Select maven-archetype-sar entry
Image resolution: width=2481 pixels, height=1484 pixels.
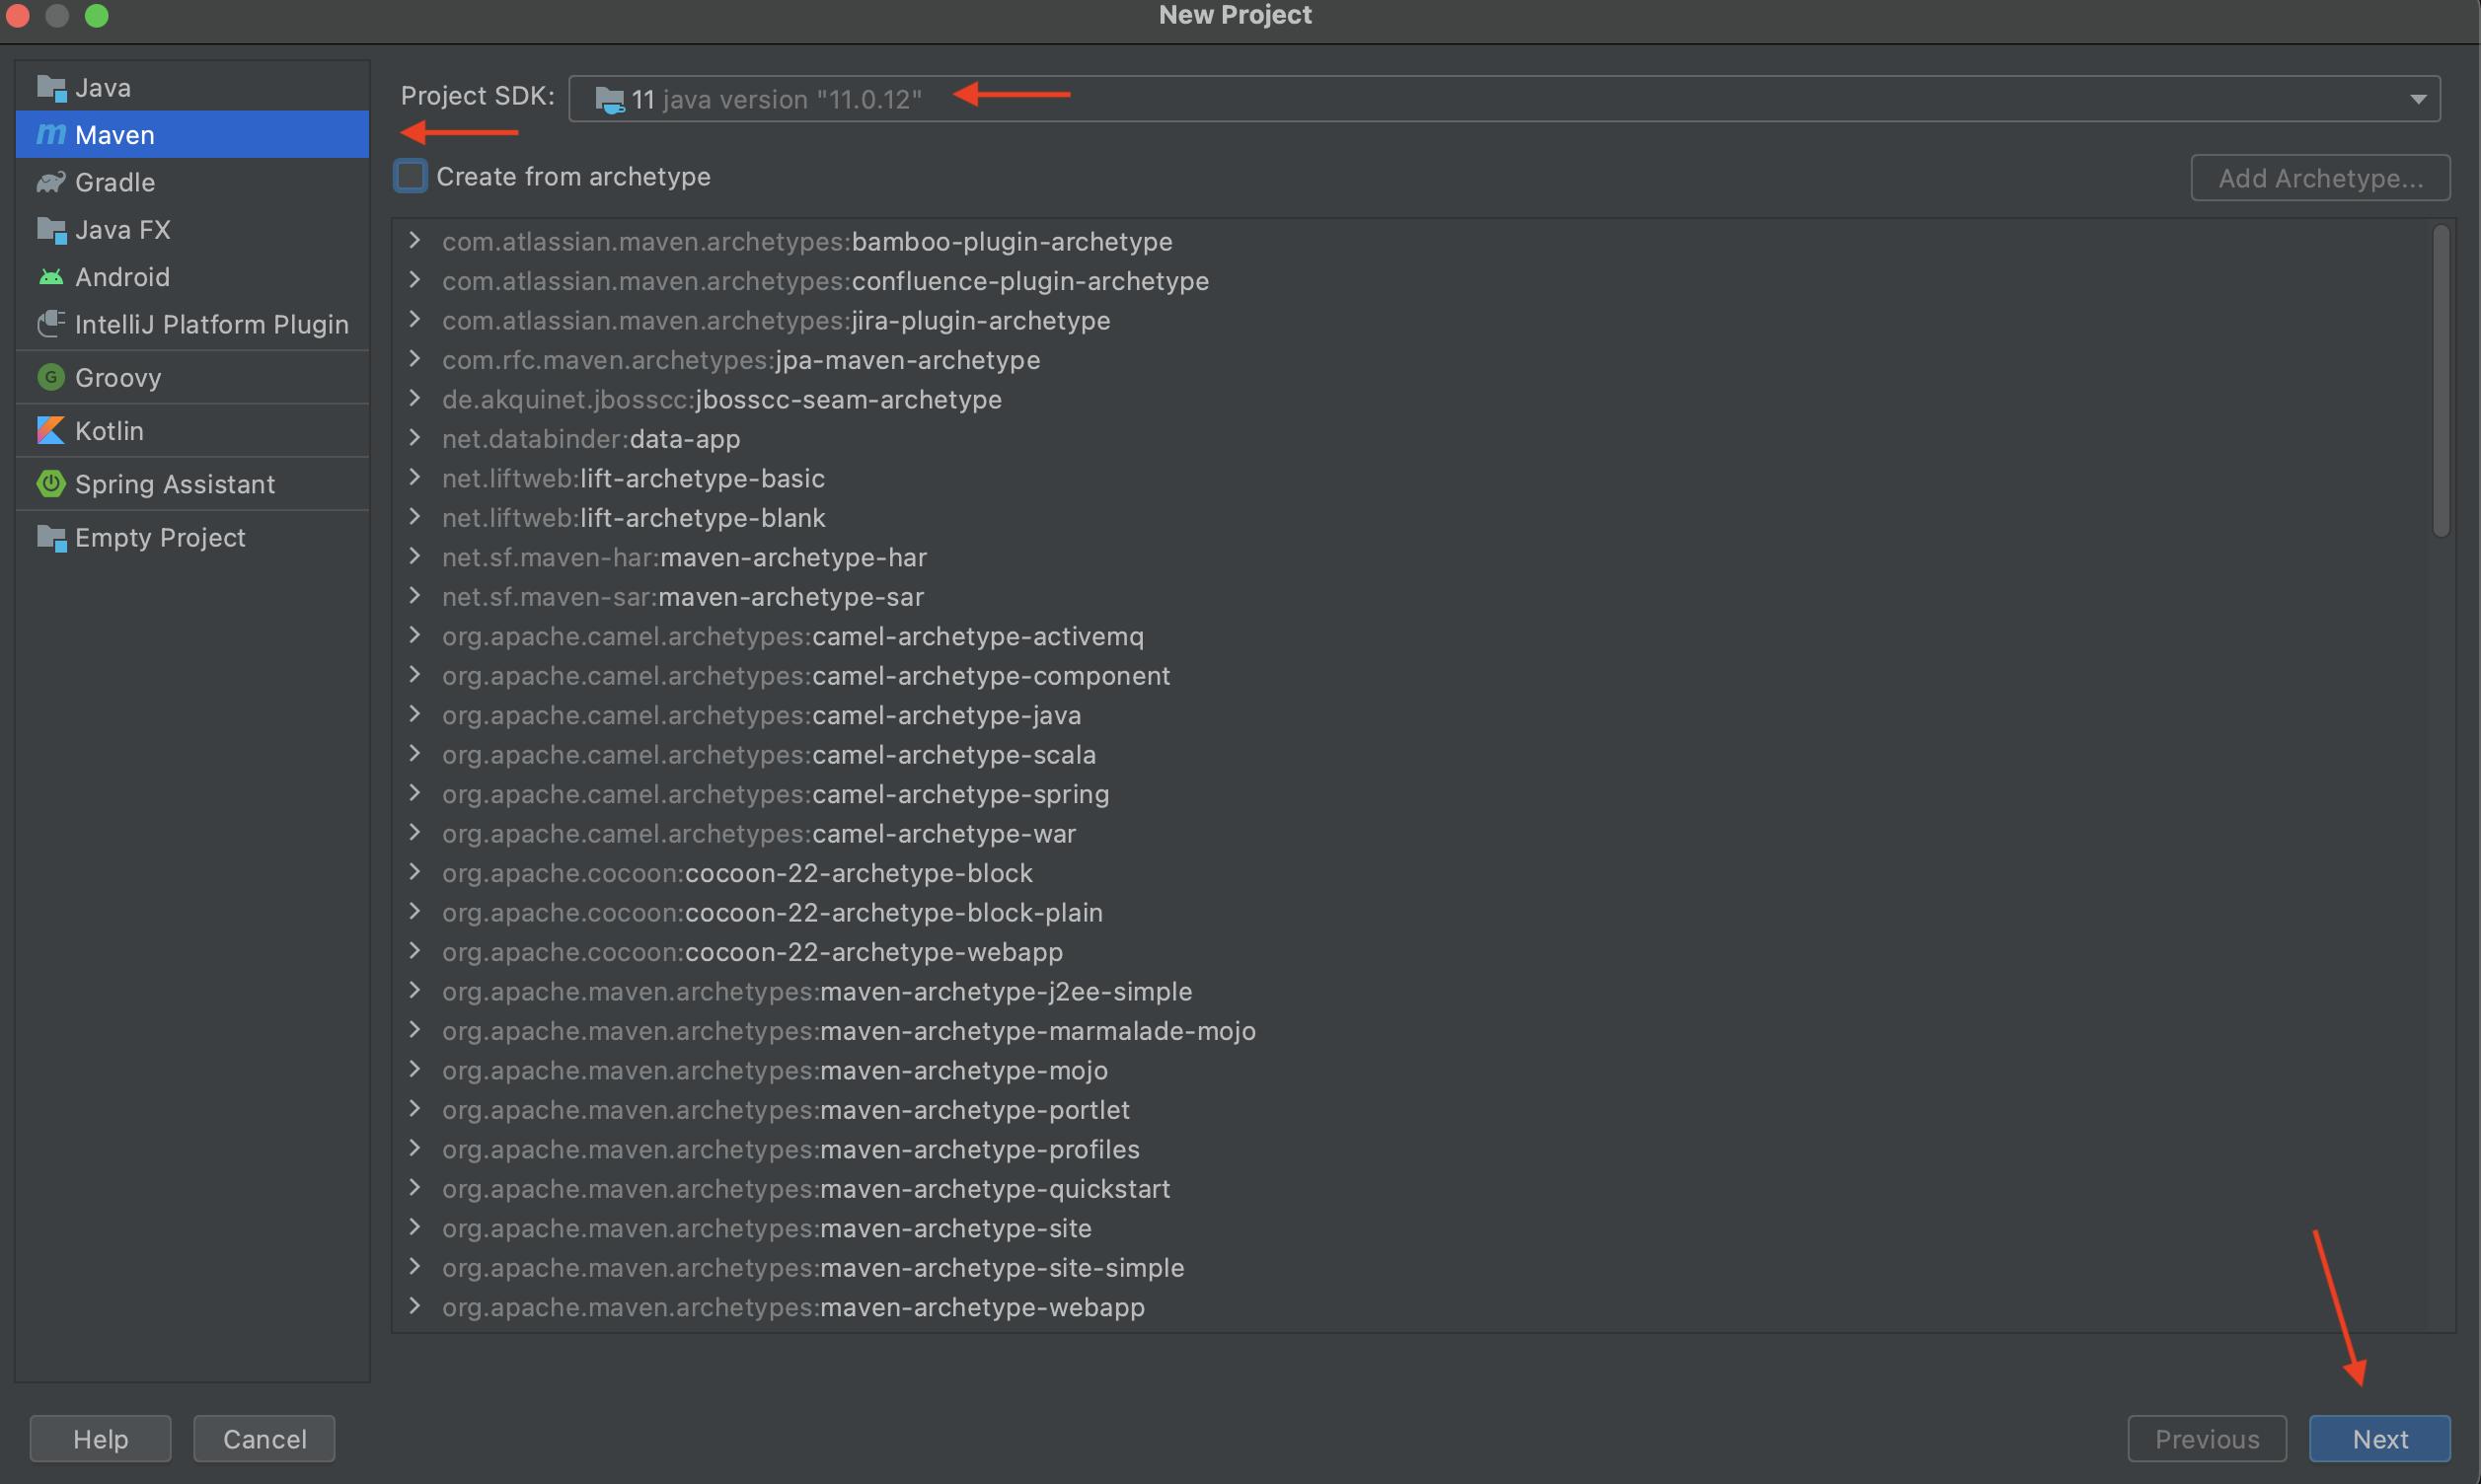(x=683, y=597)
